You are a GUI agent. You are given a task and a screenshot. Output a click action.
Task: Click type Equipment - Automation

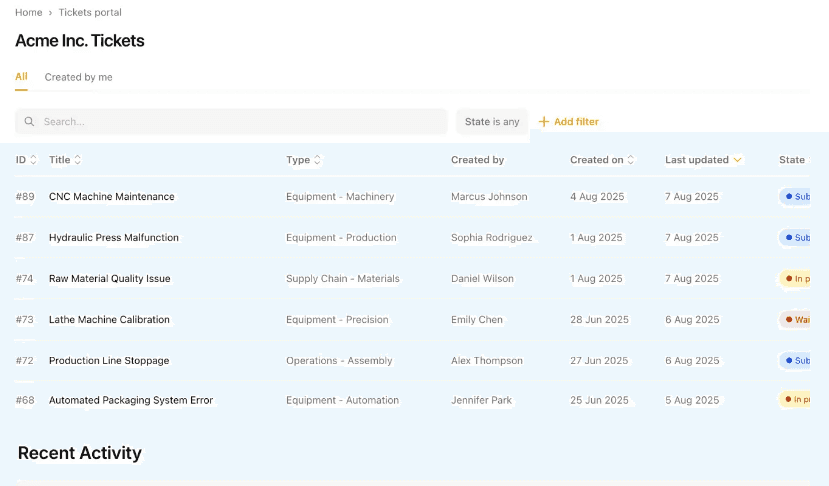(343, 400)
